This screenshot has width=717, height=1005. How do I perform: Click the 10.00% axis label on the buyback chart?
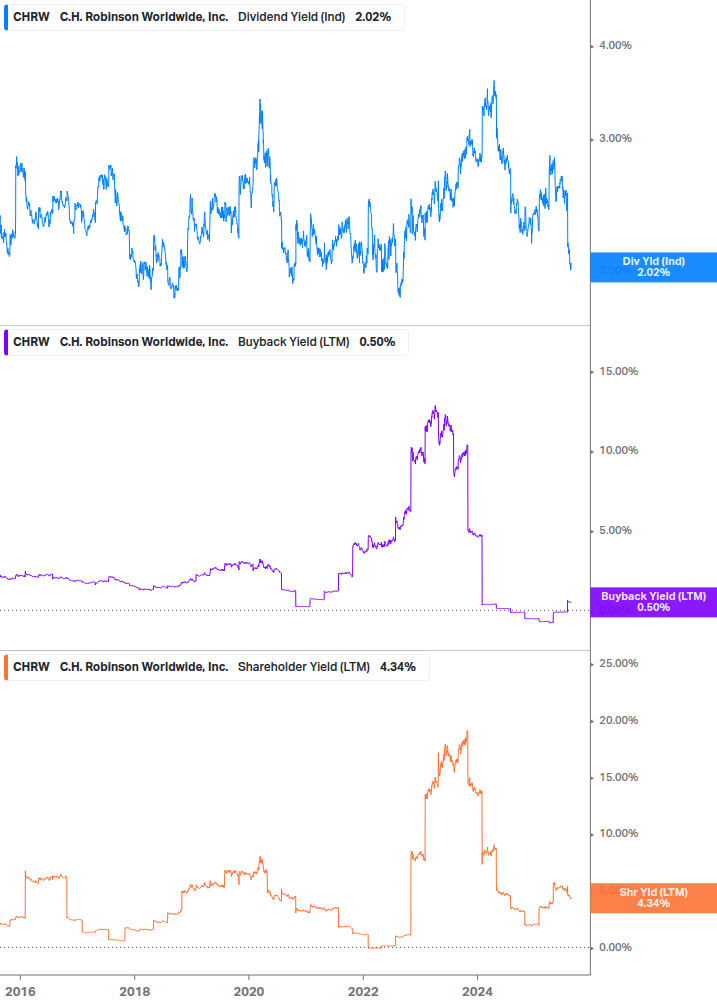click(x=618, y=451)
